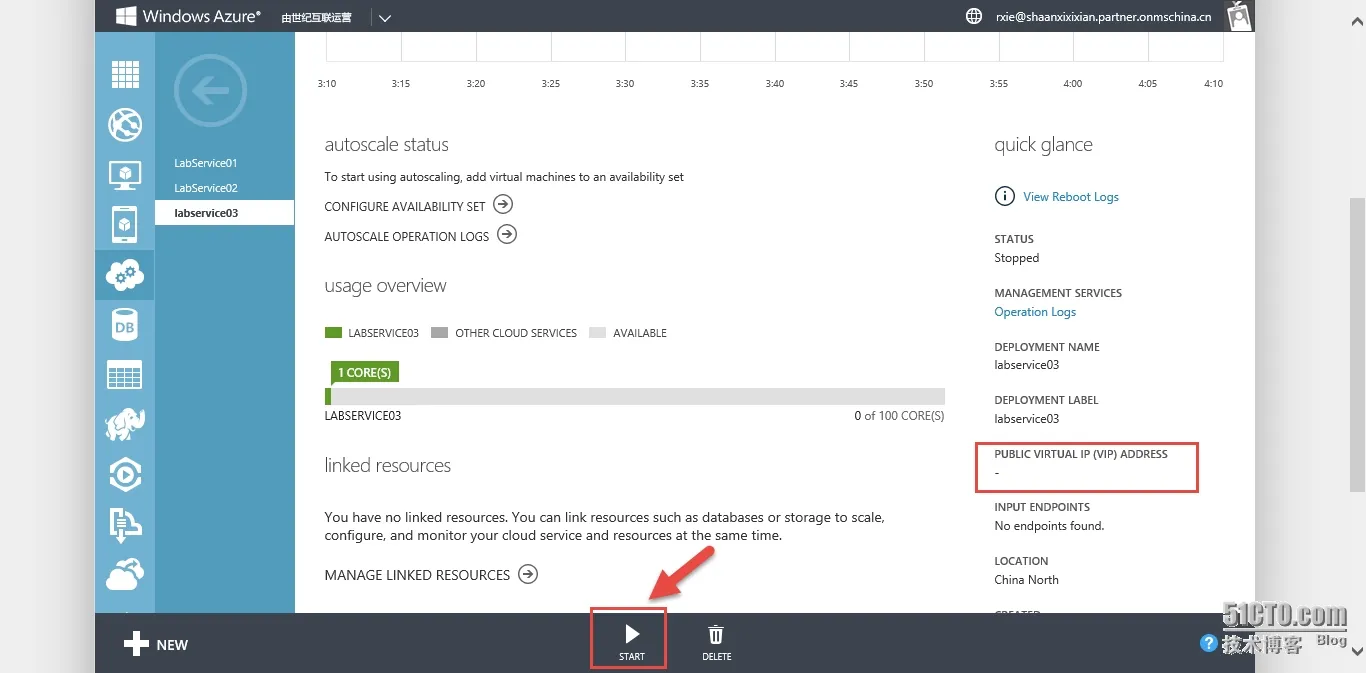Click the China North location value
The image size is (1366, 673).
tap(1026, 580)
